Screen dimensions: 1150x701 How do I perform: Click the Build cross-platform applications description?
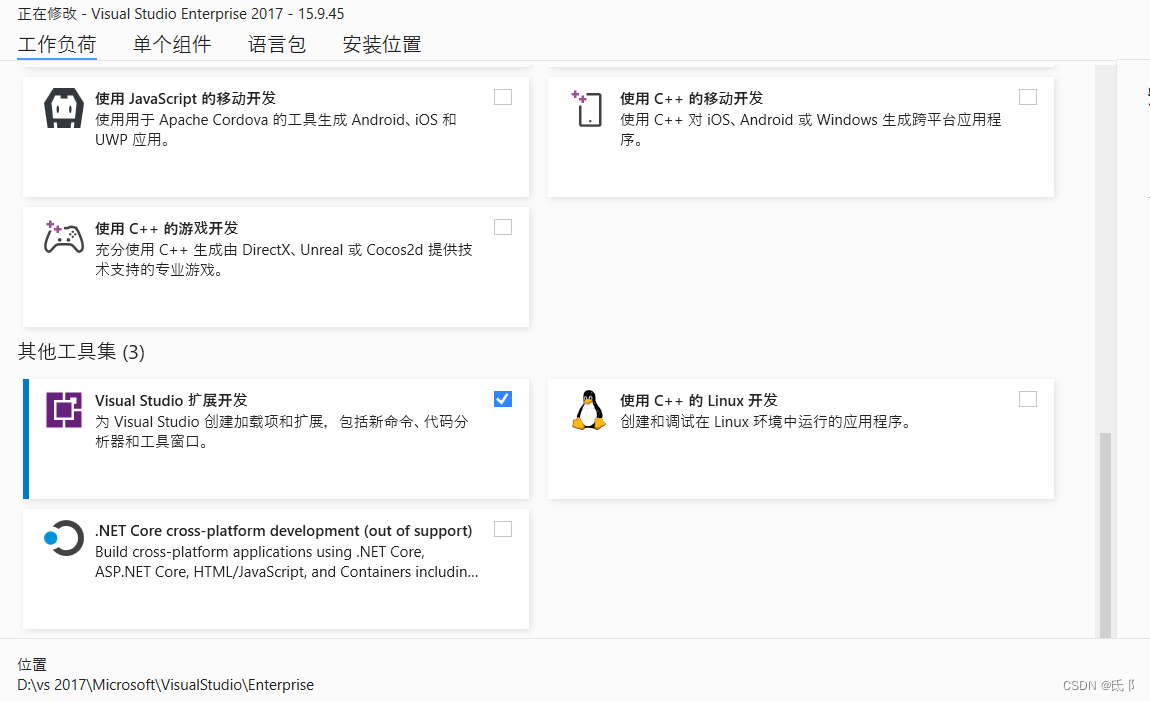coord(287,562)
